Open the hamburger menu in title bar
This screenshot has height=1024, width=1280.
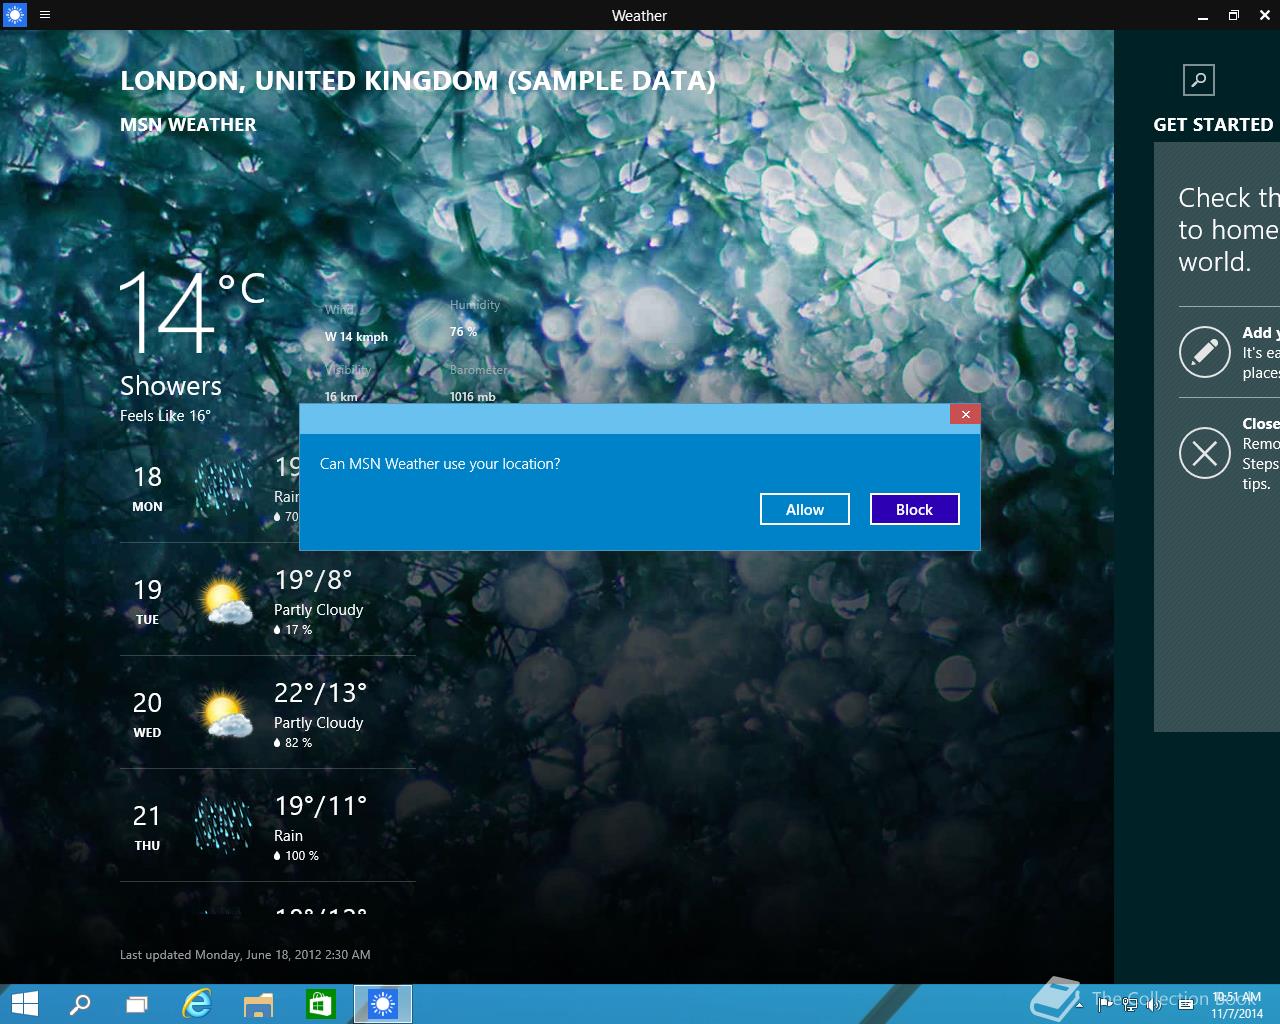[45, 15]
